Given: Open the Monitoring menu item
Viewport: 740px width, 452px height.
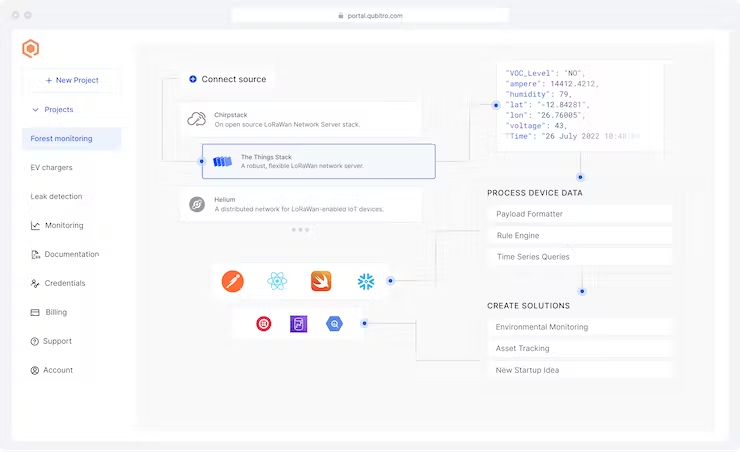Looking at the screenshot, I should pos(64,226).
